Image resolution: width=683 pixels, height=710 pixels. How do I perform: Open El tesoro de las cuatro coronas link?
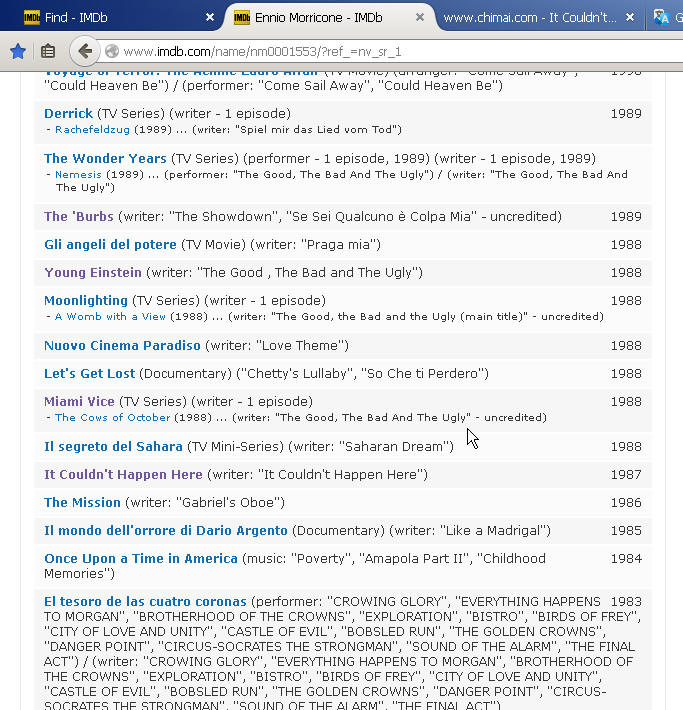coord(145,602)
